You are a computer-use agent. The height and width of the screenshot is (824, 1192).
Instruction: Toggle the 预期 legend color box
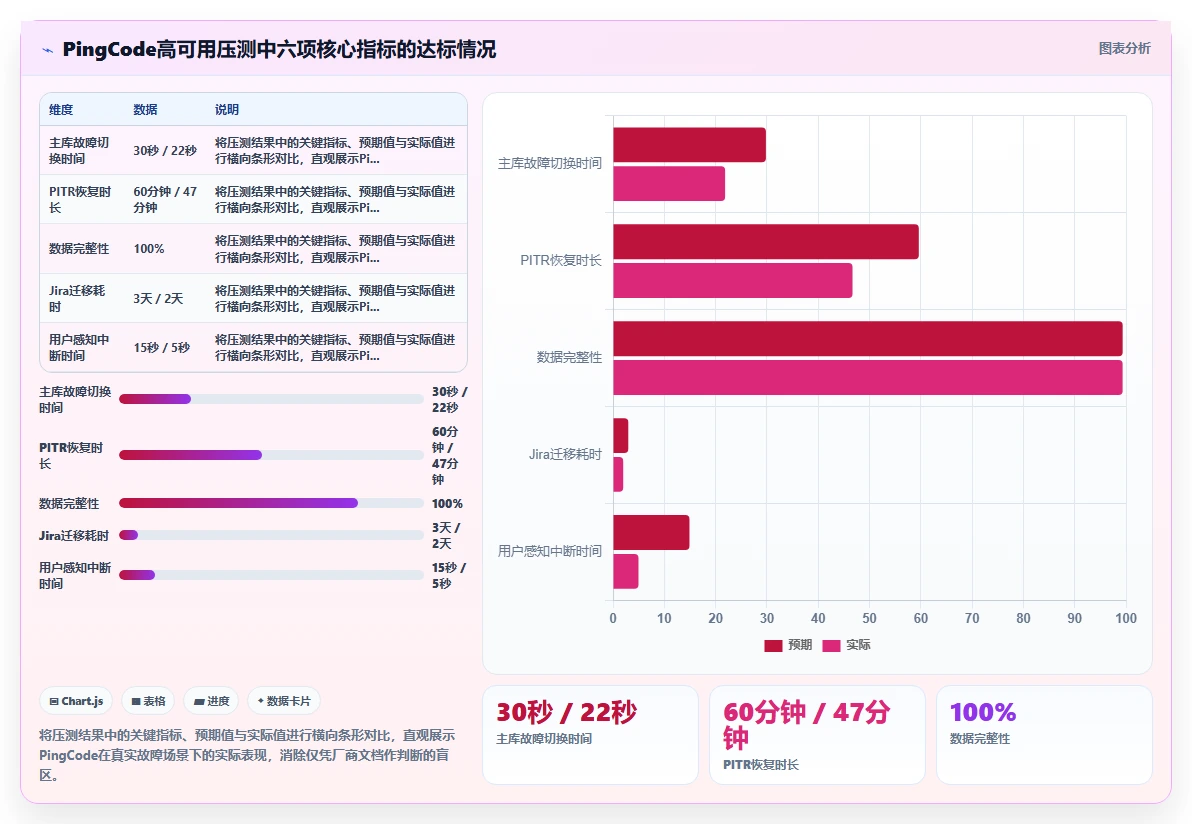pos(773,645)
